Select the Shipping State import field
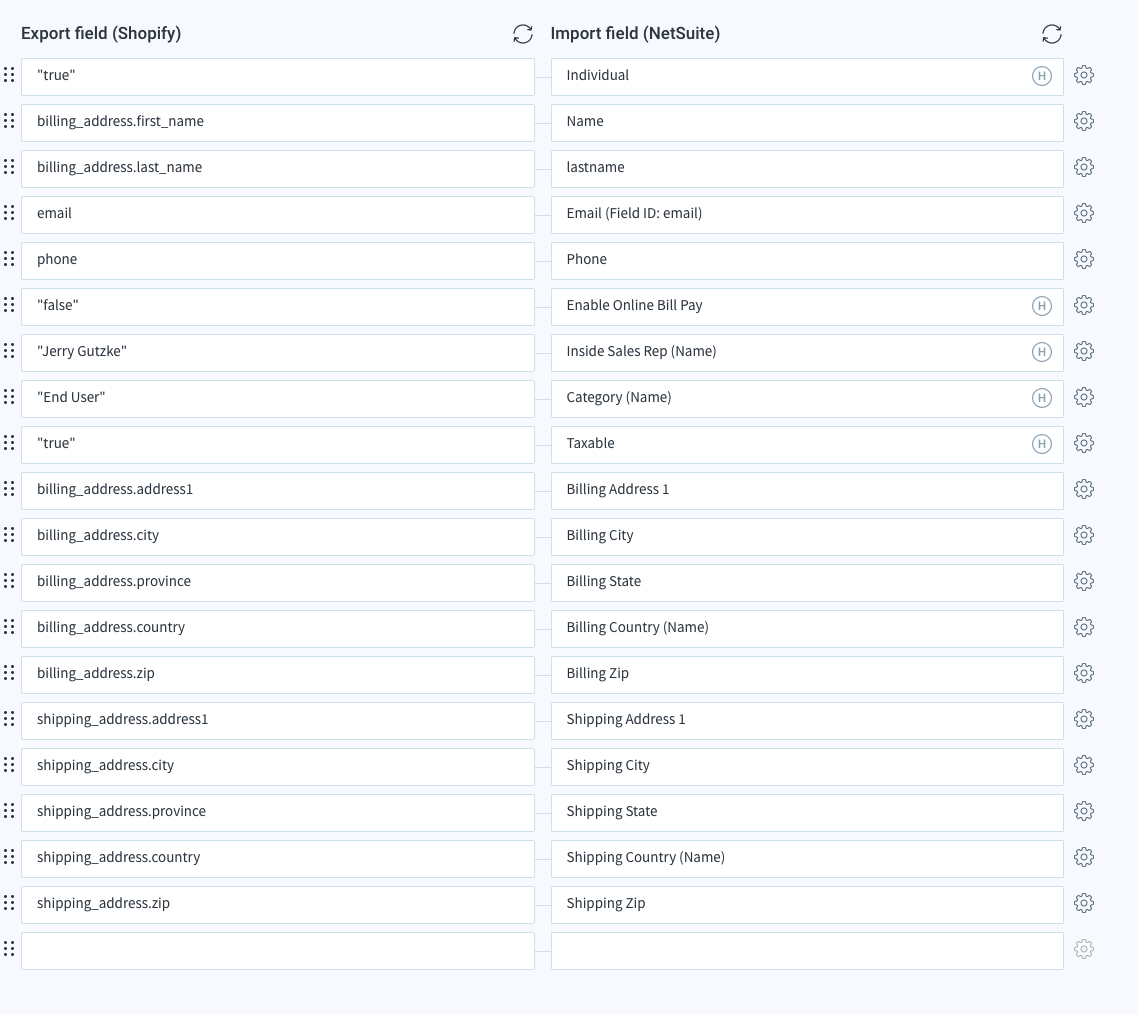 (807, 812)
